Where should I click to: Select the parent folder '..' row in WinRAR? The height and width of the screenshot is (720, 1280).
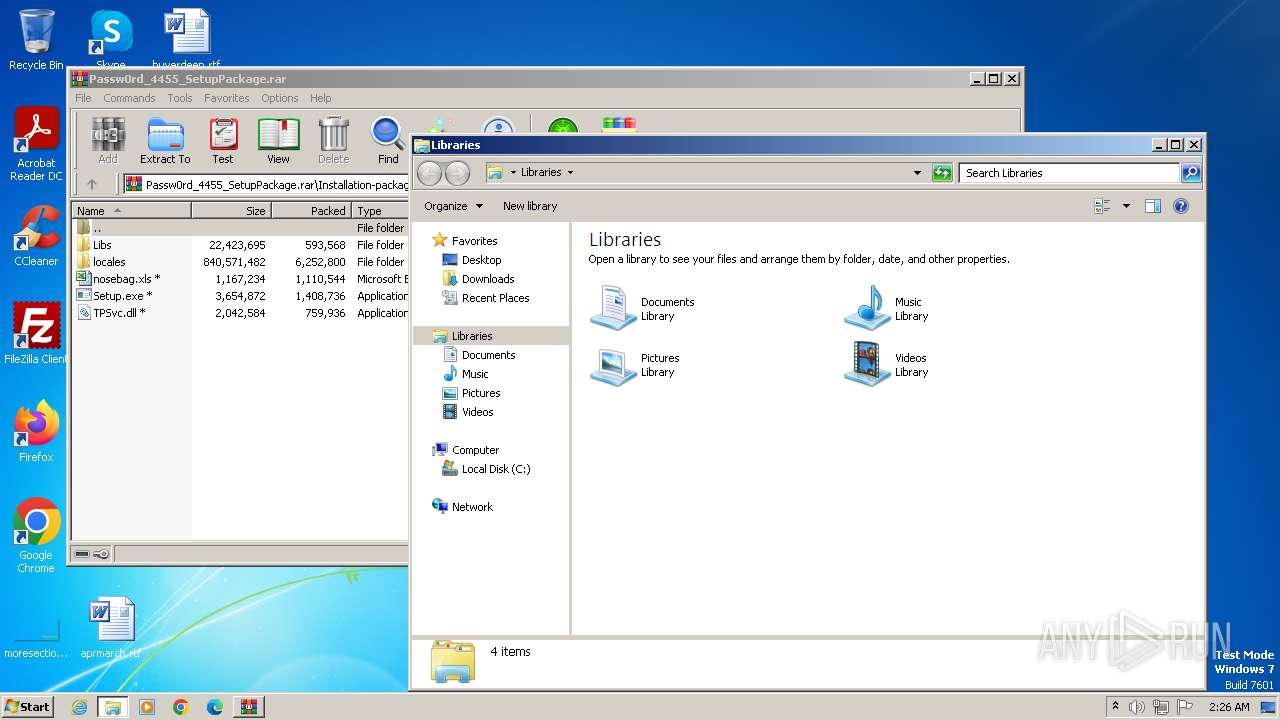240,228
